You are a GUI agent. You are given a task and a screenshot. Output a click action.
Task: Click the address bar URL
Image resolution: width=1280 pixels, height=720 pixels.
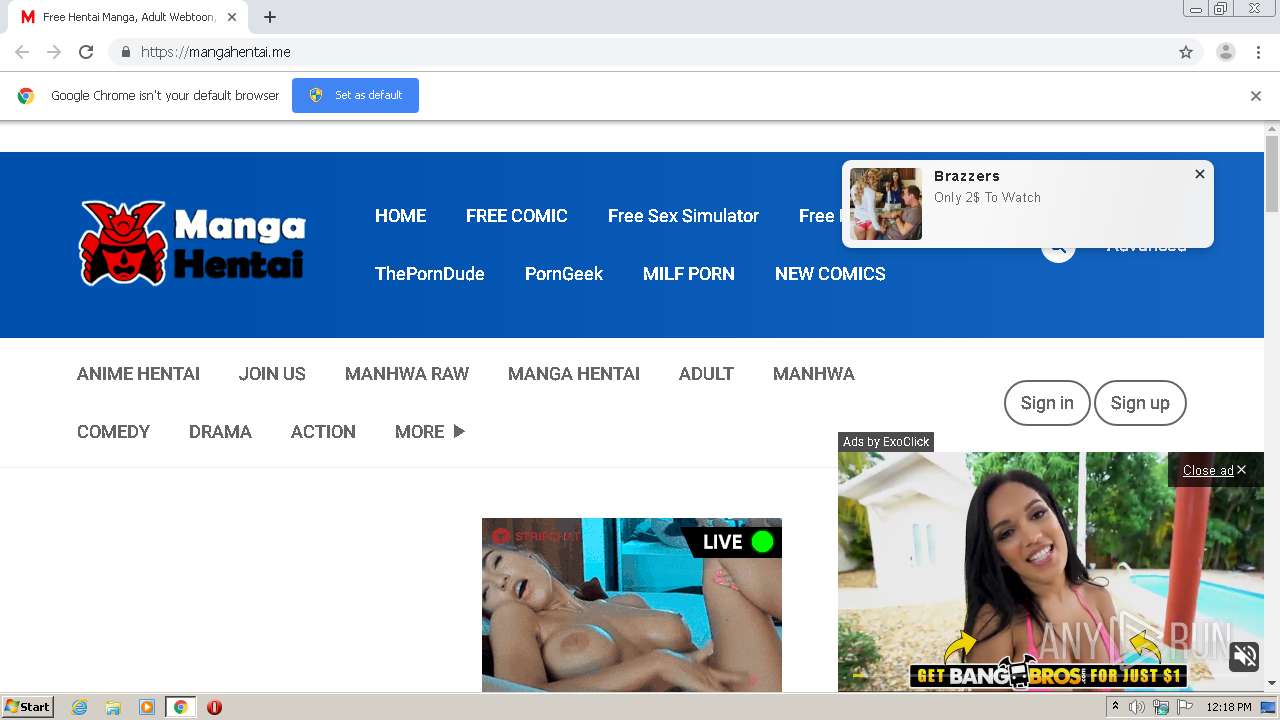pyautogui.click(x=216, y=52)
